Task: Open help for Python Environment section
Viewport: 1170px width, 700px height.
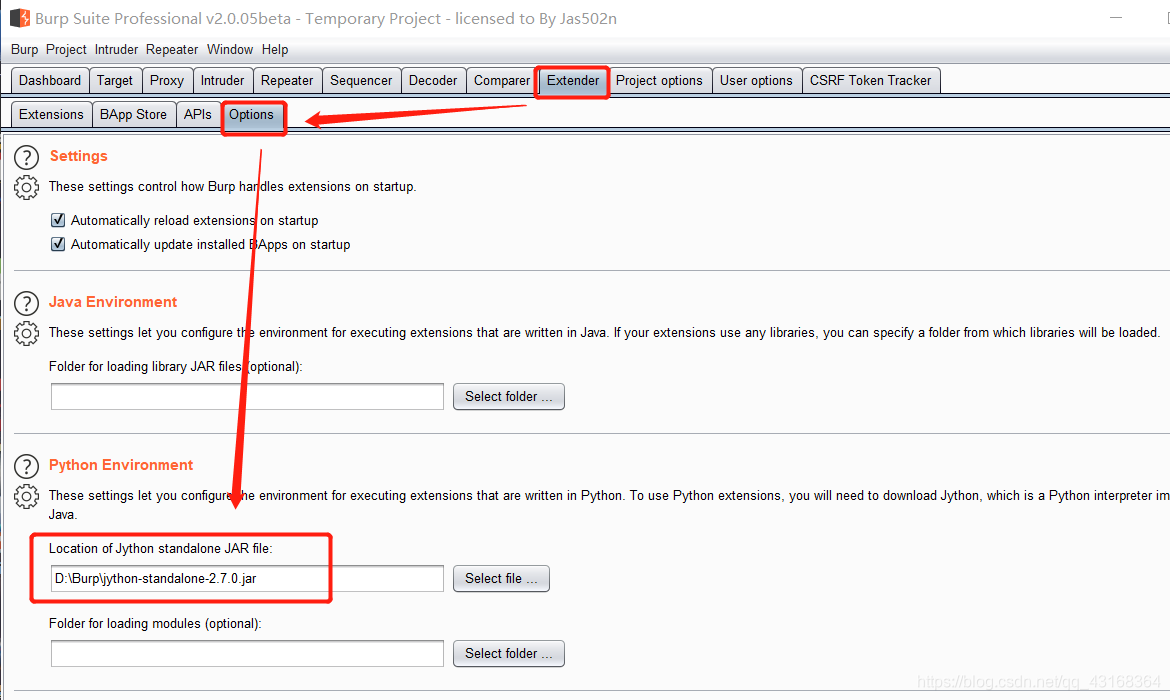Action: click(26, 466)
